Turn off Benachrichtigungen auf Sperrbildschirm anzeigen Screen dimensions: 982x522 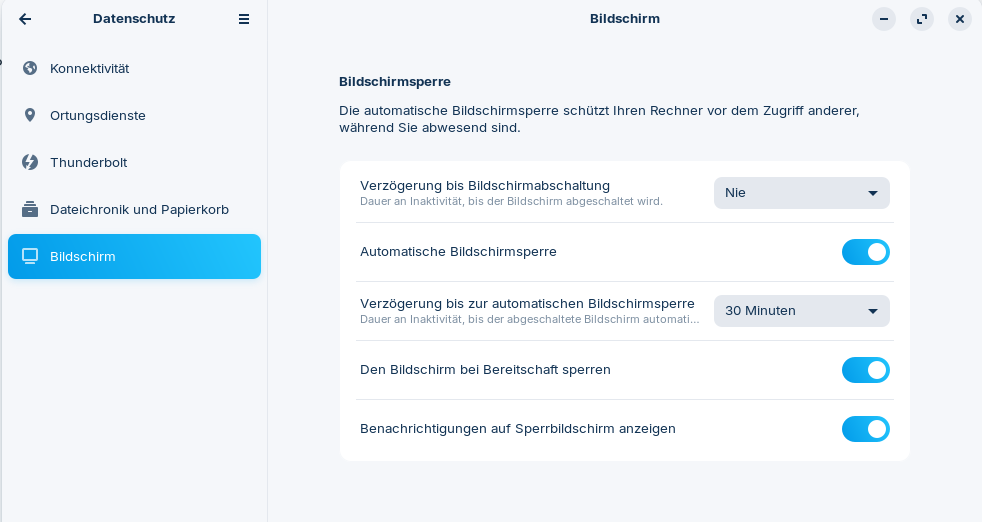point(866,429)
